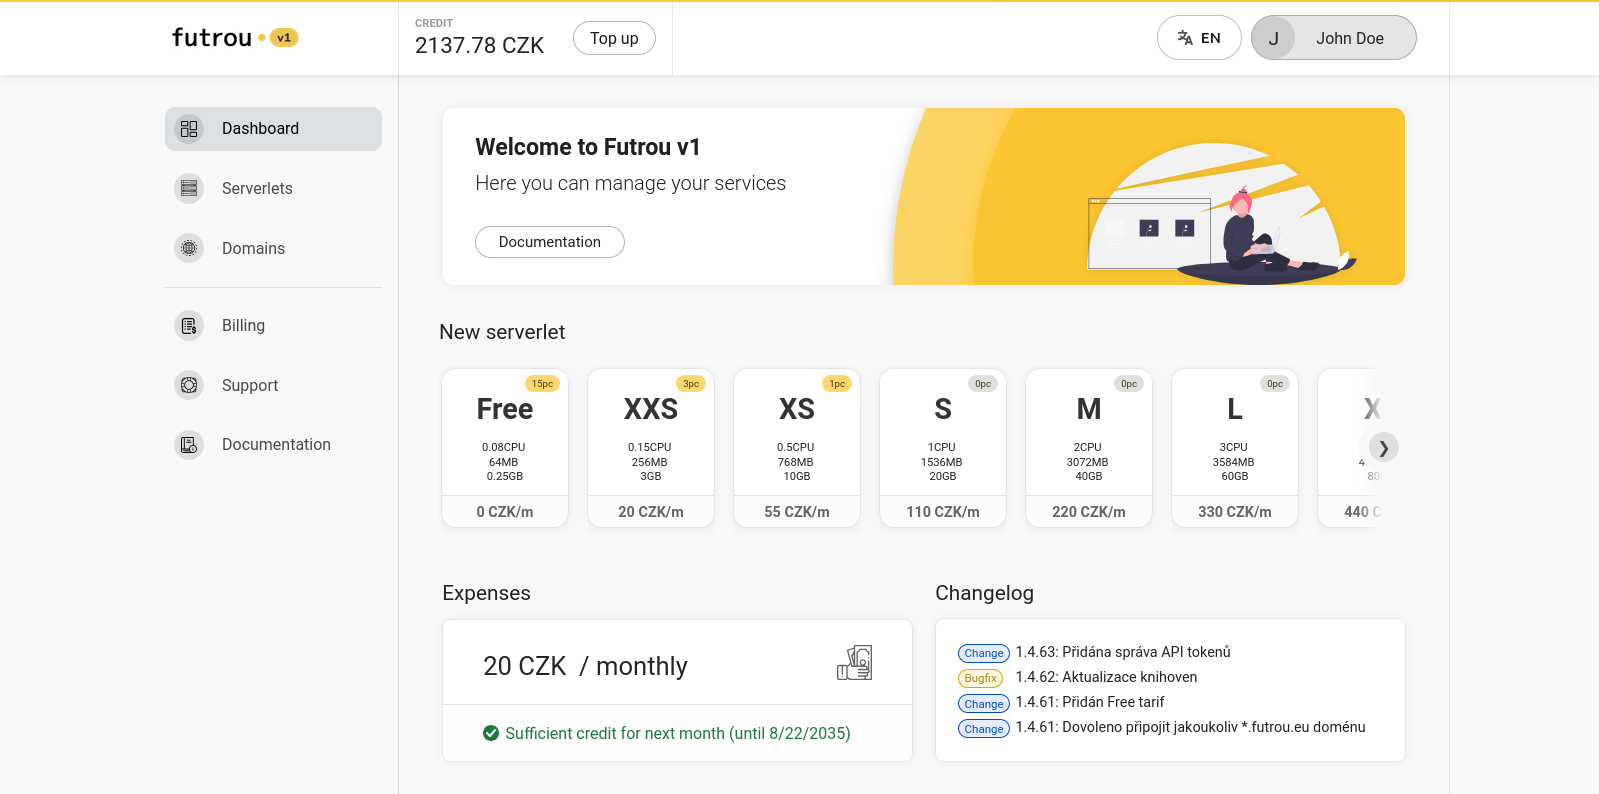Click the welcome banner illustration
The image size is (1599, 794).
(1220, 215)
